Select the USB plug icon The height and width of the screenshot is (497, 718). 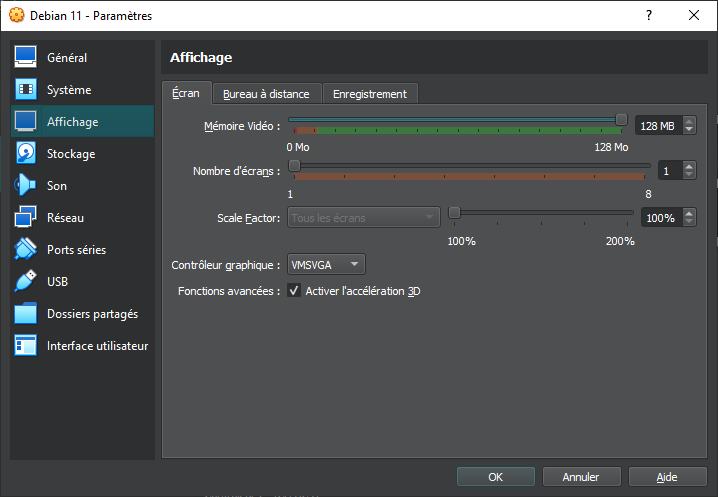tap(26, 281)
